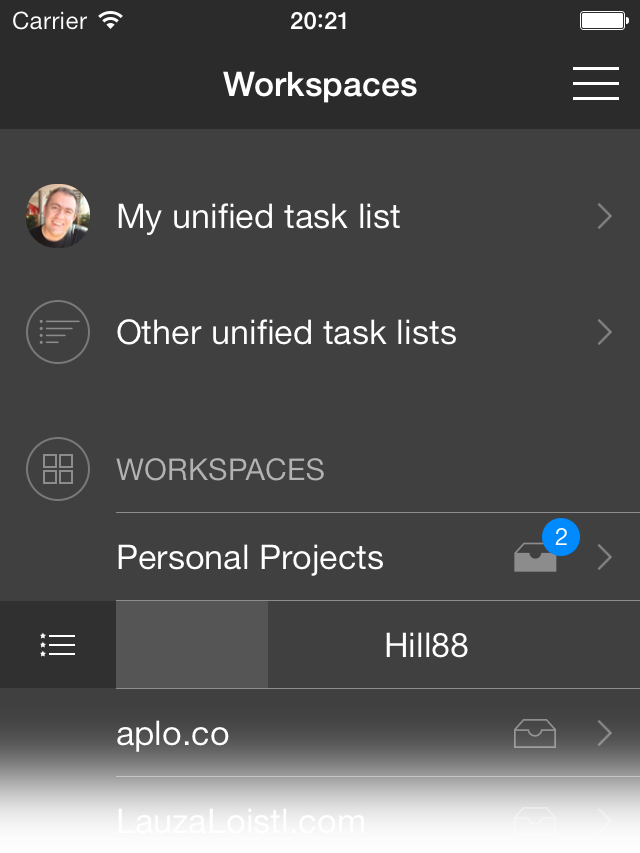Image resolution: width=640 pixels, height=853 pixels.
Task: Tap the unified task lists circle icon
Action: [58, 332]
